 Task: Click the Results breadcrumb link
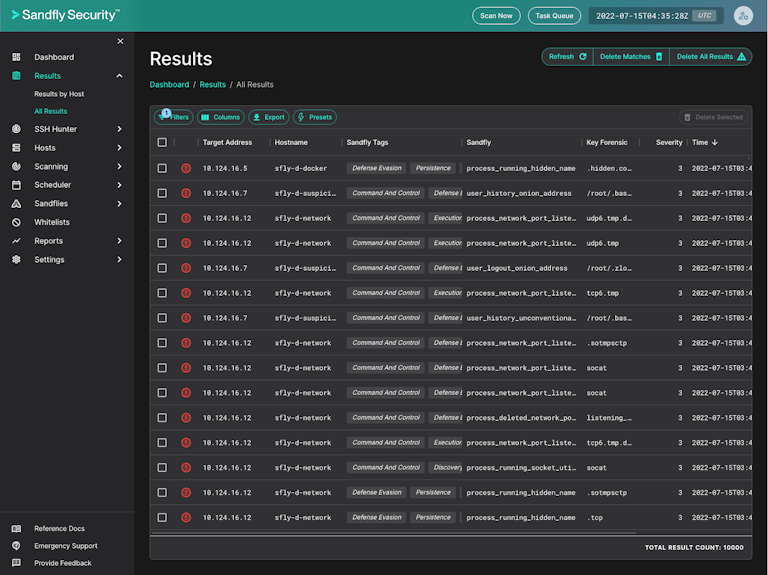(213, 85)
